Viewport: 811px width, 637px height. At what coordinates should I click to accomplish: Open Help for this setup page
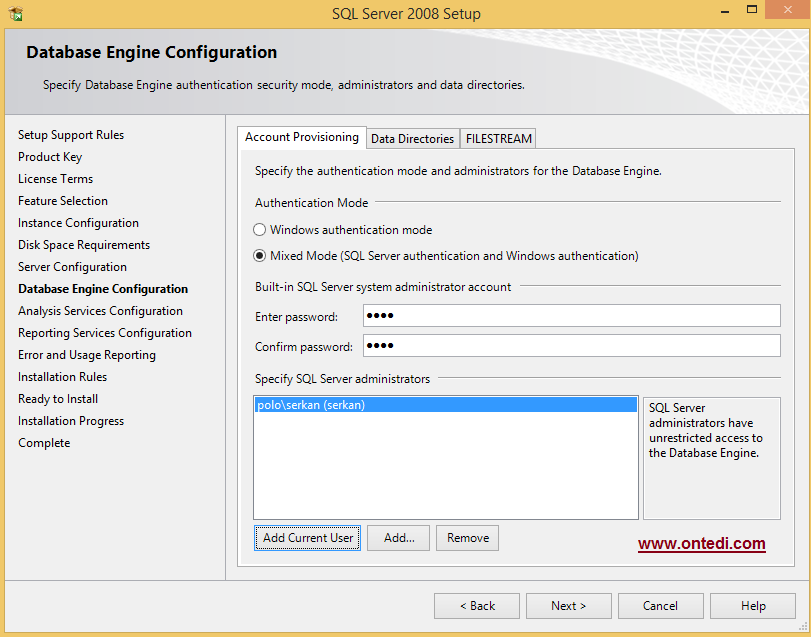pyautogui.click(x=753, y=606)
